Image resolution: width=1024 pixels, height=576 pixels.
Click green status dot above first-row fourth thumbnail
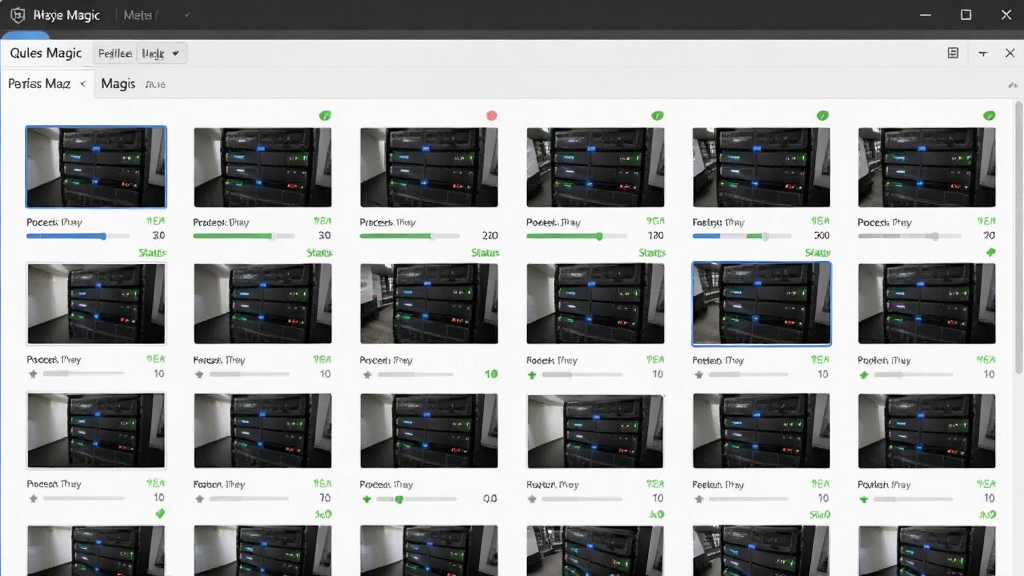pyautogui.click(x=658, y=116)
